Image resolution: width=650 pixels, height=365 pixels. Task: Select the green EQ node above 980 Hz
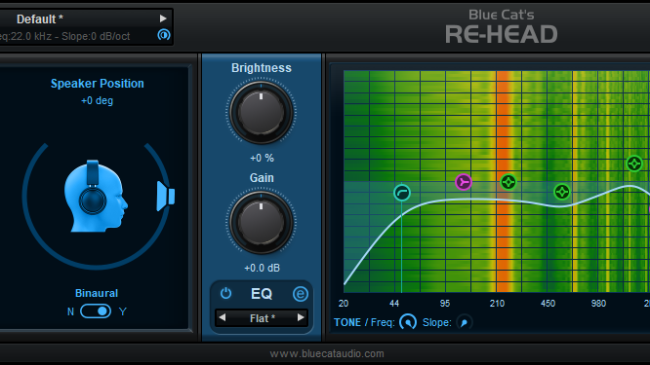coord(634,163)
